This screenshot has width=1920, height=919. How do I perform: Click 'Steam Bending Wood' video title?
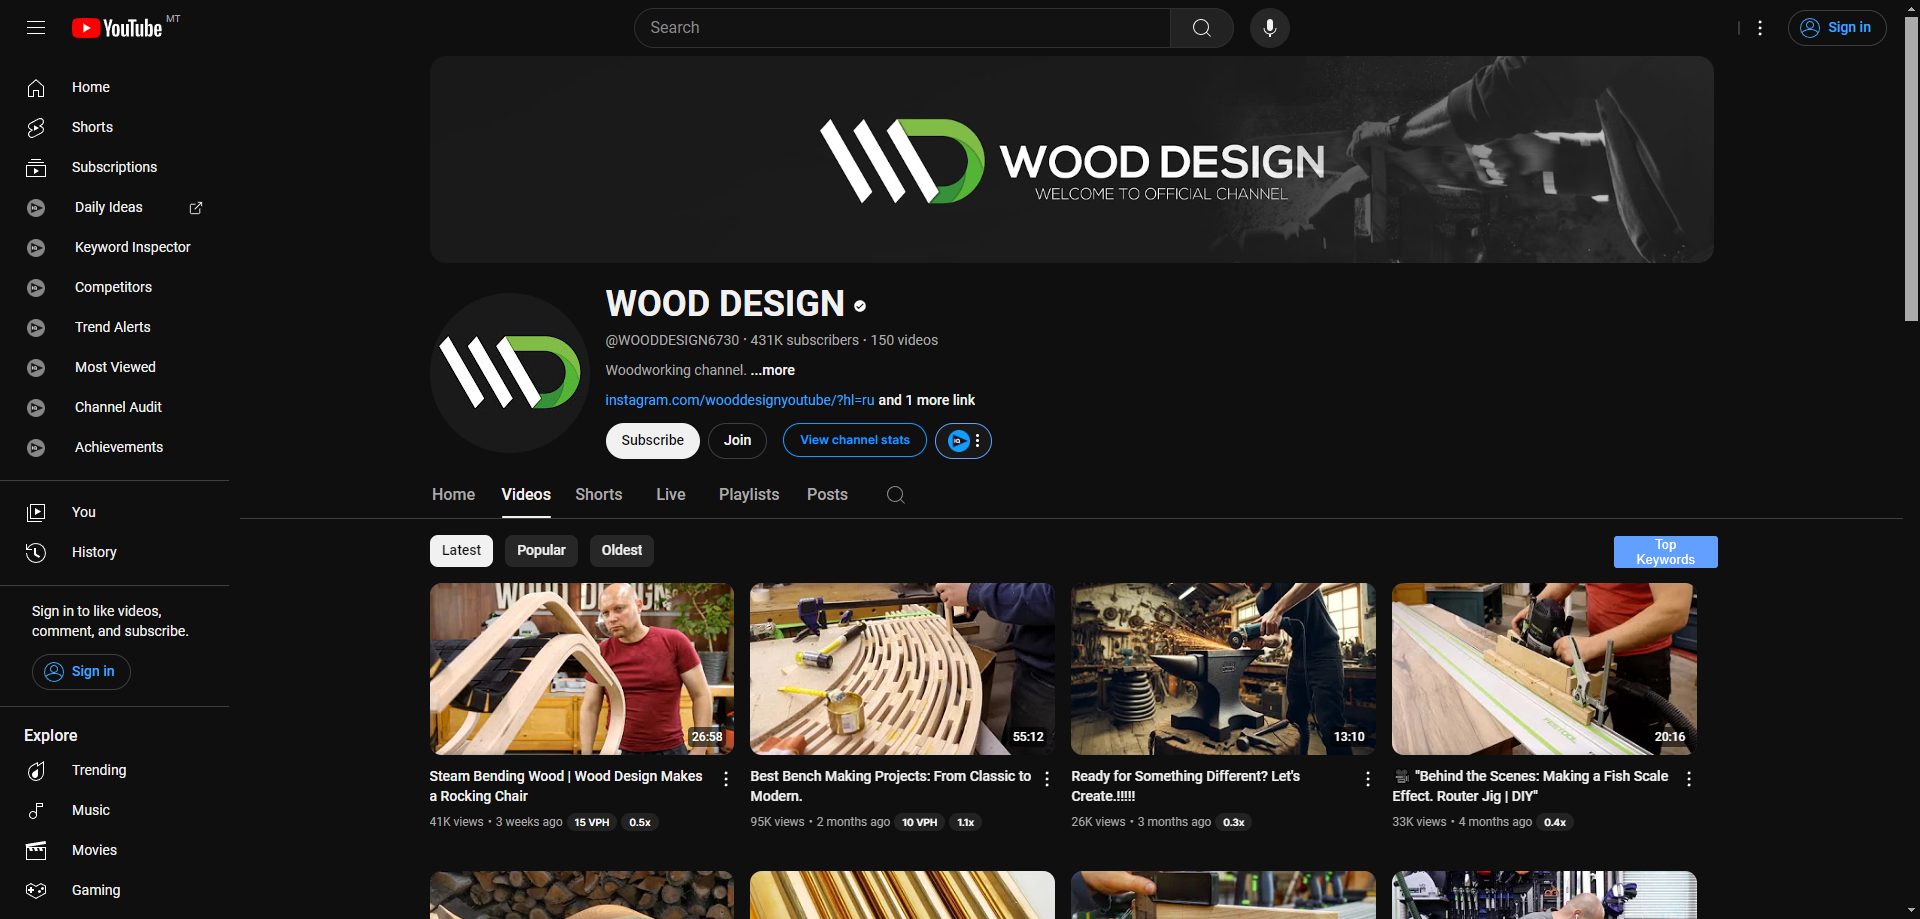point(566,786)
